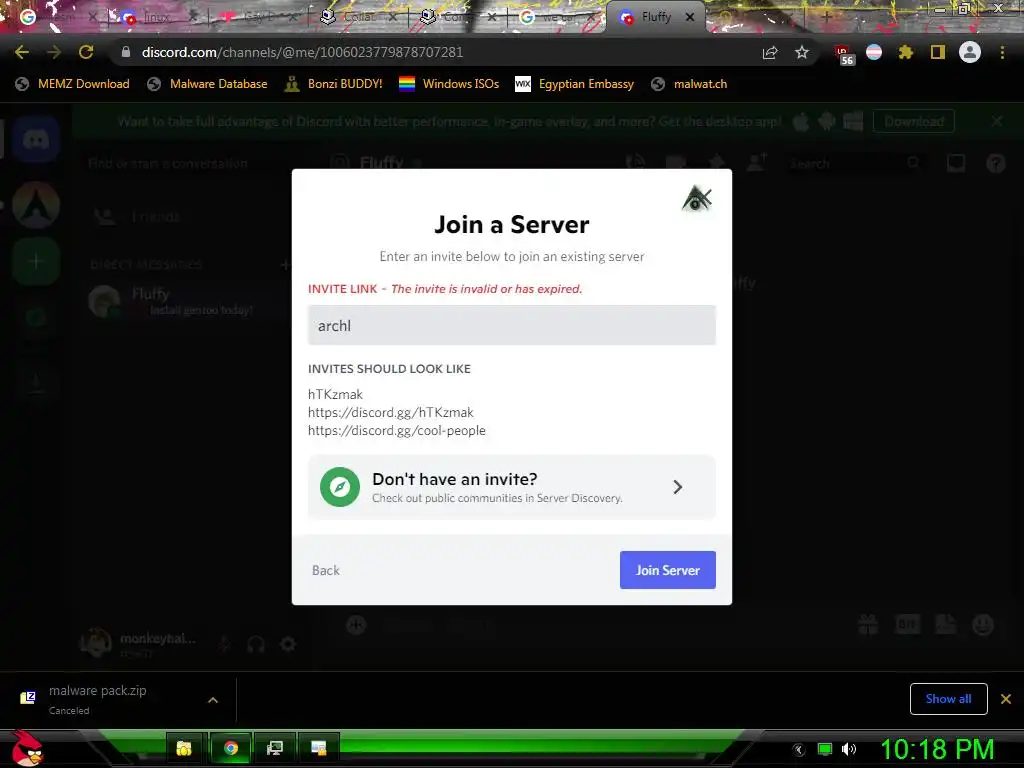
Task: Open File Explorer from taskbar
Action: pyautogui.click(x=184, y=748)
